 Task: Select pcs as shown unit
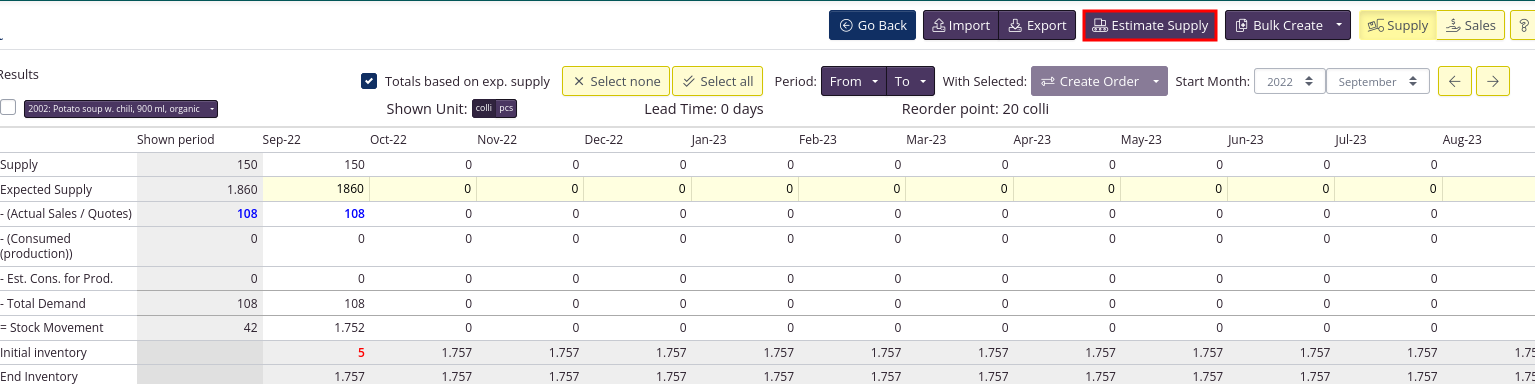[507, 108]
